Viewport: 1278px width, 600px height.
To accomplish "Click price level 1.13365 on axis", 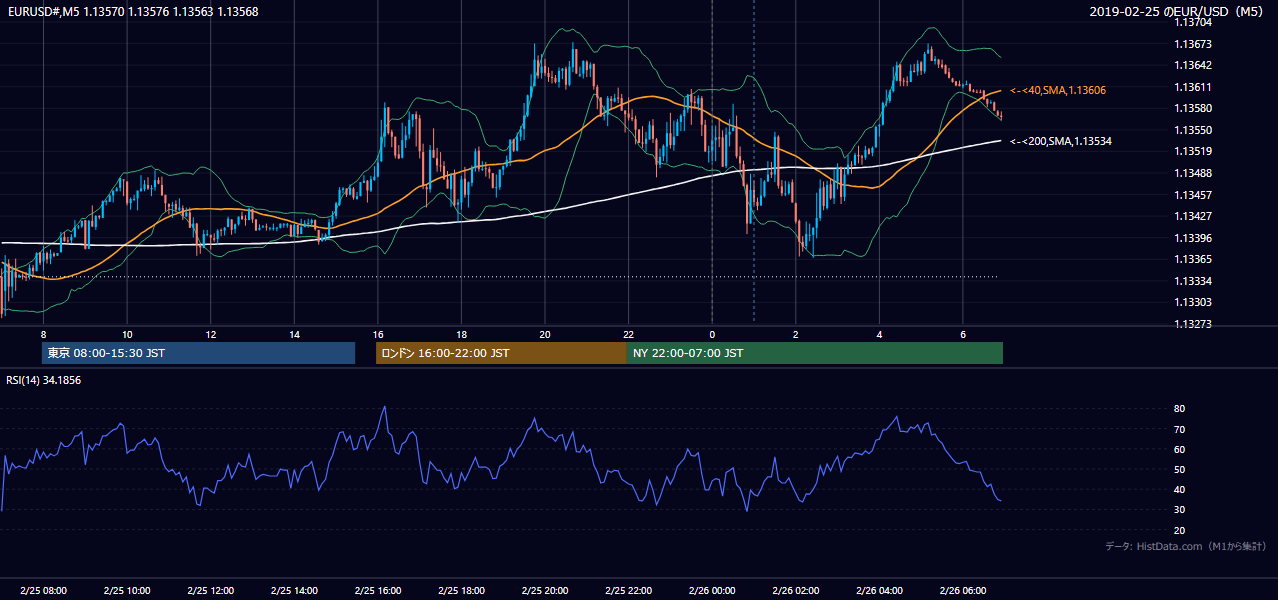I will (1194, 259).
